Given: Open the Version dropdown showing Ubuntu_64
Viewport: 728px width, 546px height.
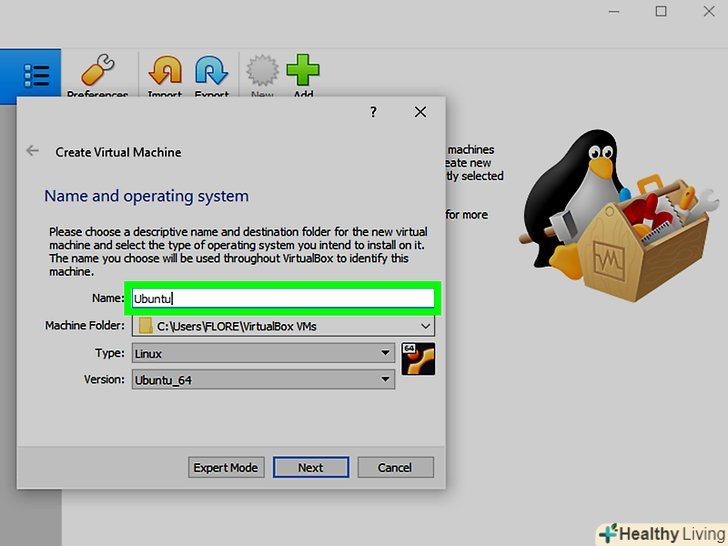Looking at the screenshot, I should [x=263, y=380].
